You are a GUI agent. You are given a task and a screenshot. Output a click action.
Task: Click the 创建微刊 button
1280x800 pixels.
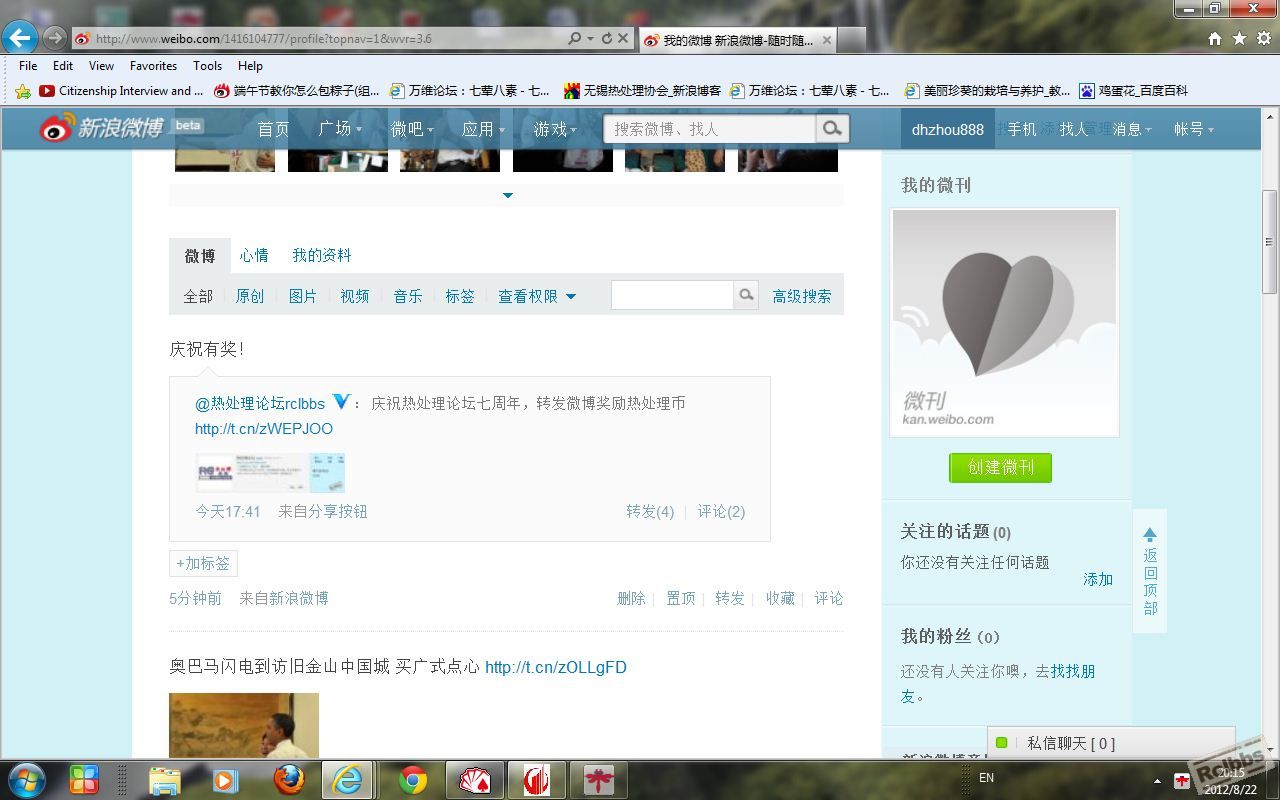(x=1000, y=467)
